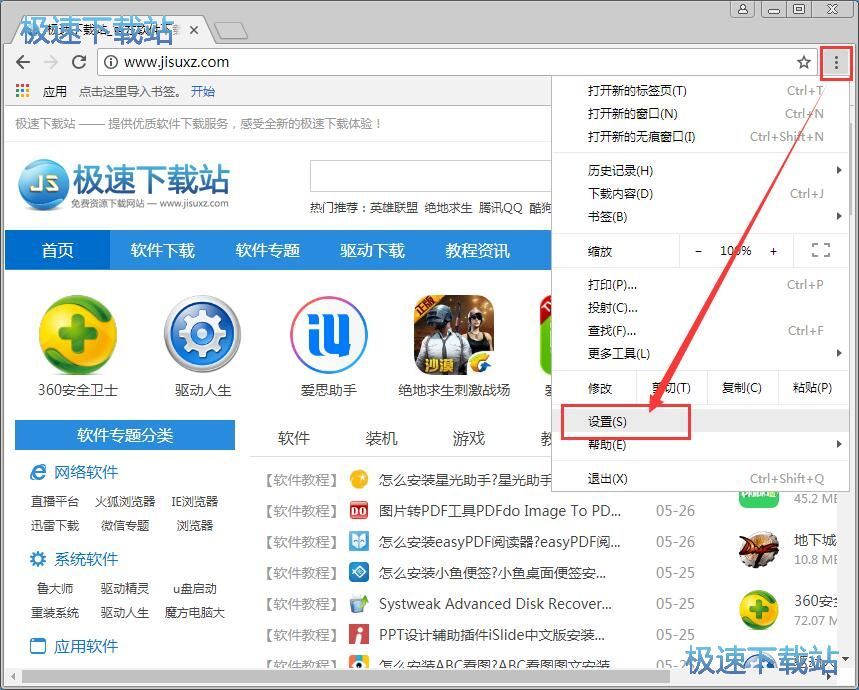Open article 图片转PDF工具PDFdo Image To PD...

tap(500, 511)
